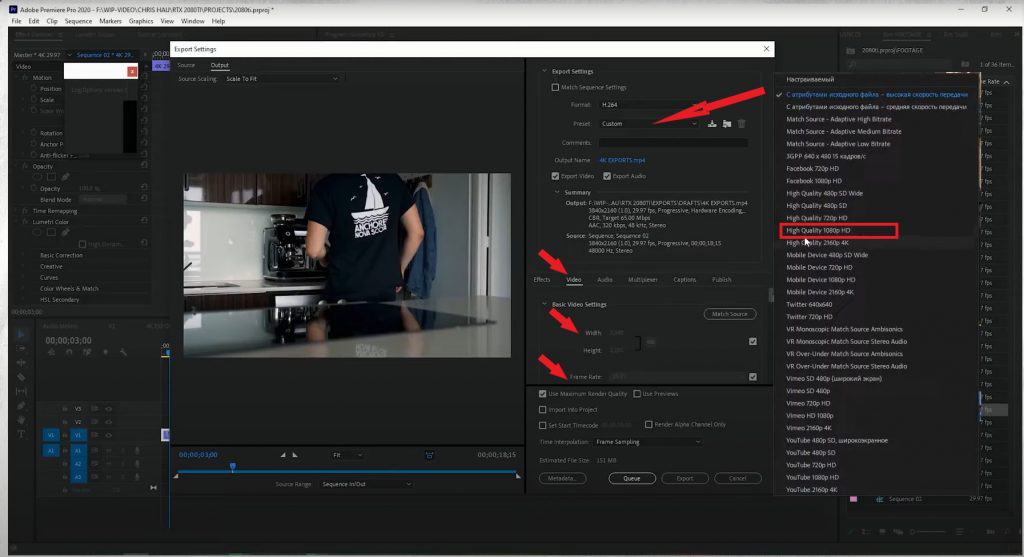Image resolution: width=1024 pixels, height=557 pixels.
Task: Click the Export button
Action: [684, 478]
